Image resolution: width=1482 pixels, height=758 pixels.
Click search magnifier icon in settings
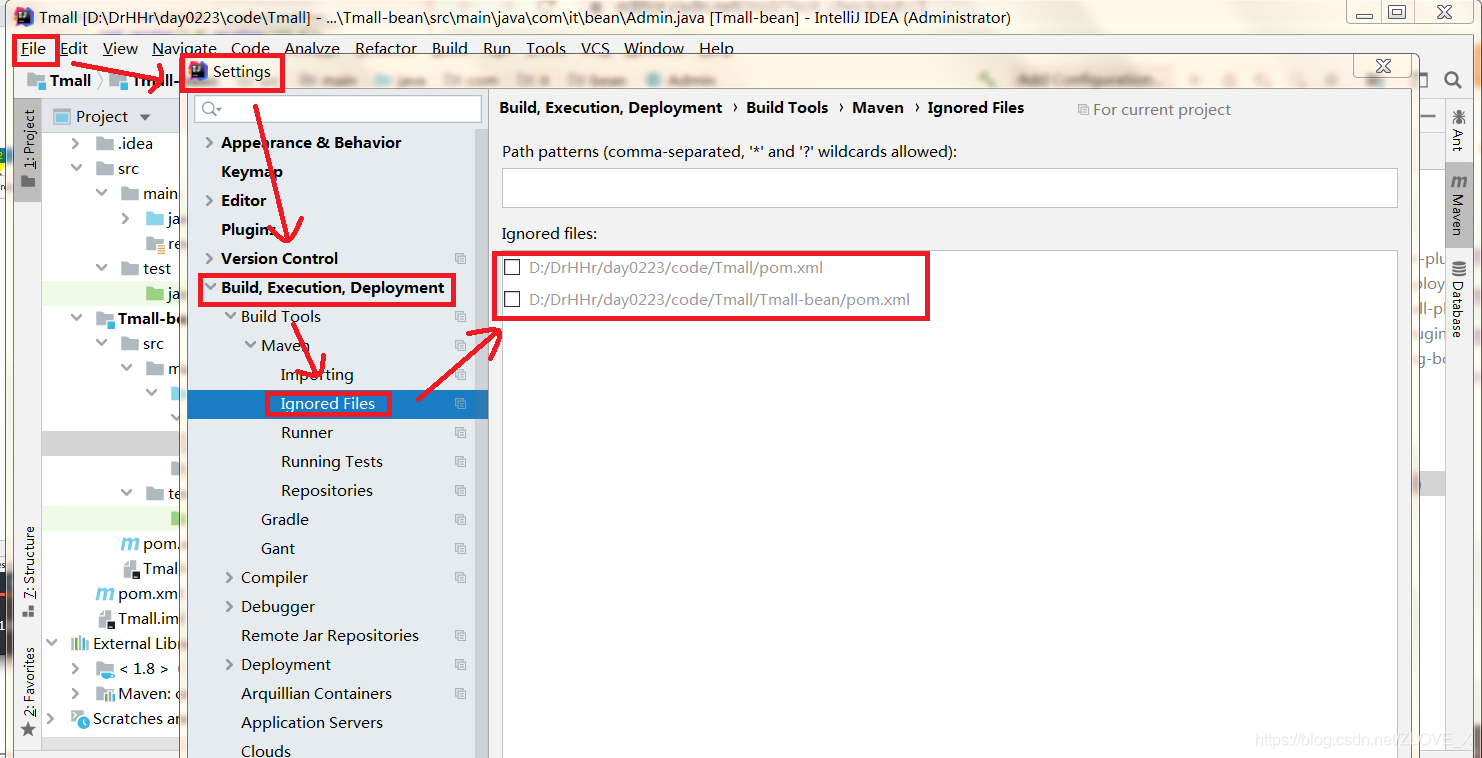210,109
